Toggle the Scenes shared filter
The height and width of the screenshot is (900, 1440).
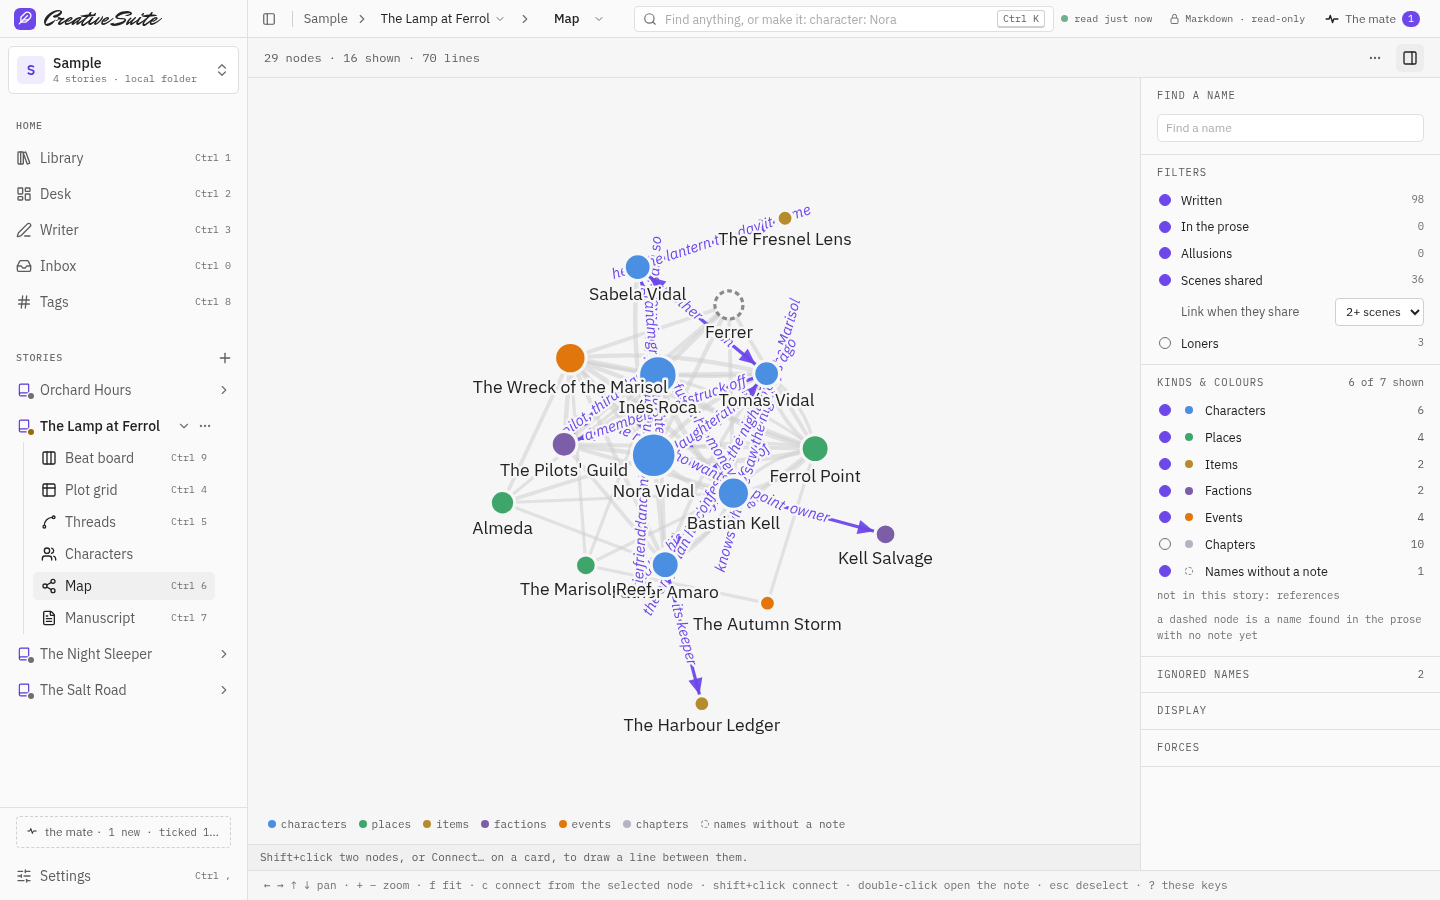point(1165,281)
